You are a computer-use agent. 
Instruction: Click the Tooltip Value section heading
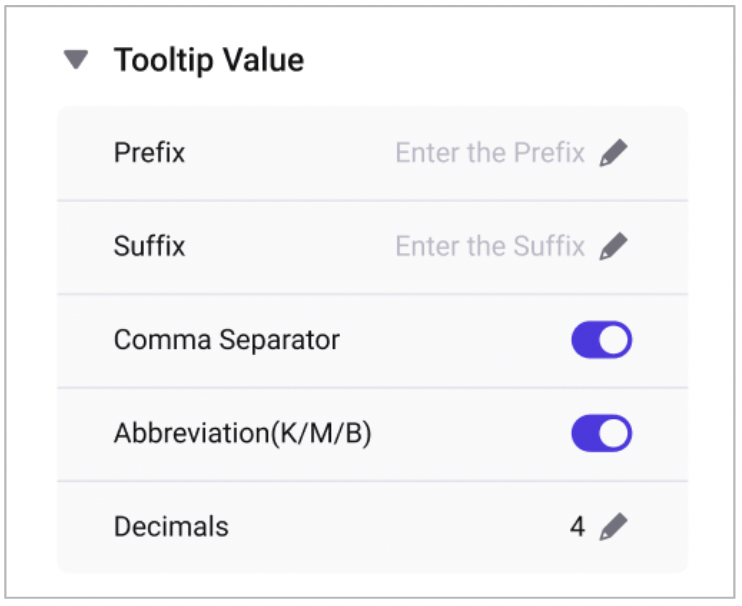coord(208,60)
